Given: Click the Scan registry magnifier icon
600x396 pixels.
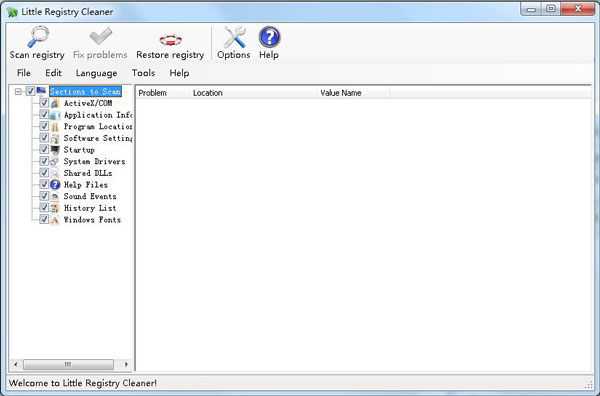Looking at the screenshot, I should tap(38, 37).
